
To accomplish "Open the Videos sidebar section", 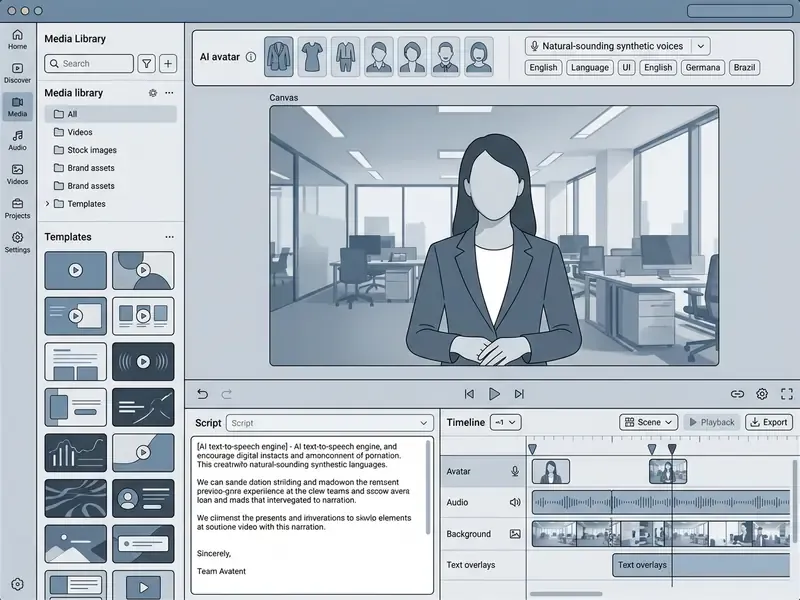I will coord(17,174).
